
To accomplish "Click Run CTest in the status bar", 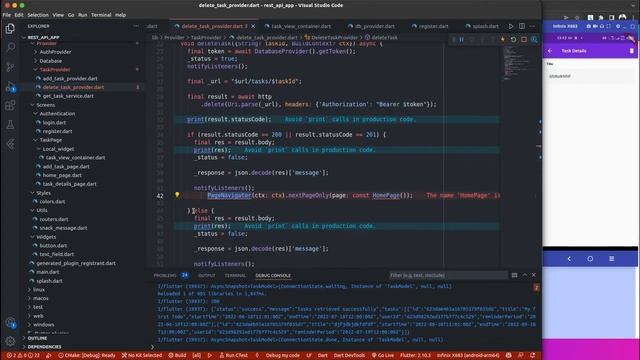I will coord(233,355).
